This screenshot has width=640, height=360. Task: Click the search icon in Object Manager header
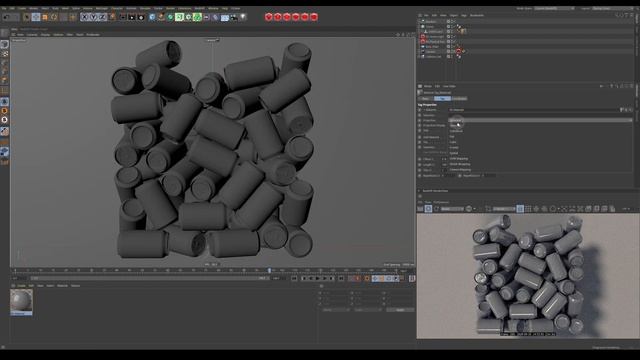pyautogui.click(x=616, y=16)
